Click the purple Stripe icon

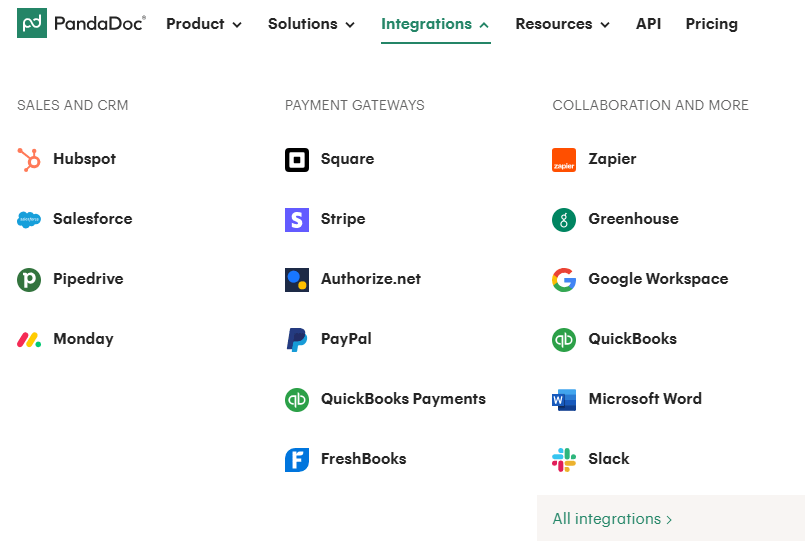pyautogui.click(x=297, y=219)
